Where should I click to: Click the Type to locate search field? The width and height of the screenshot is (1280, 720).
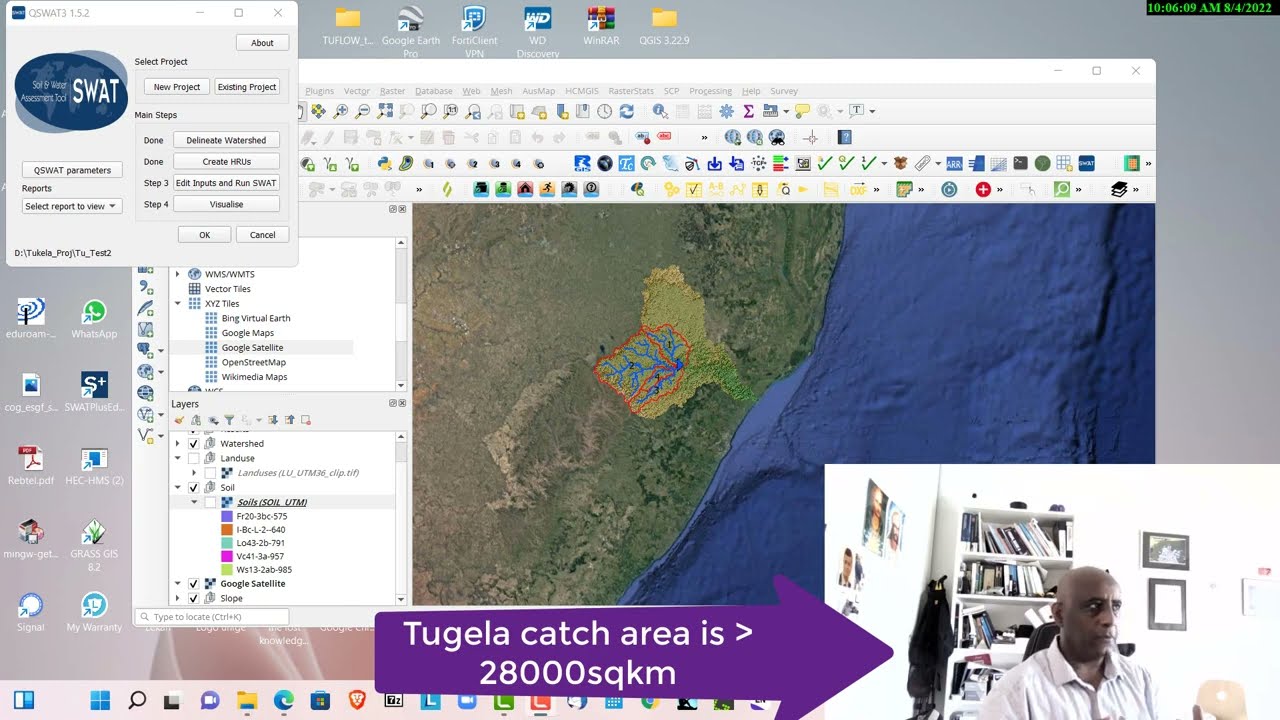point(213,617)
